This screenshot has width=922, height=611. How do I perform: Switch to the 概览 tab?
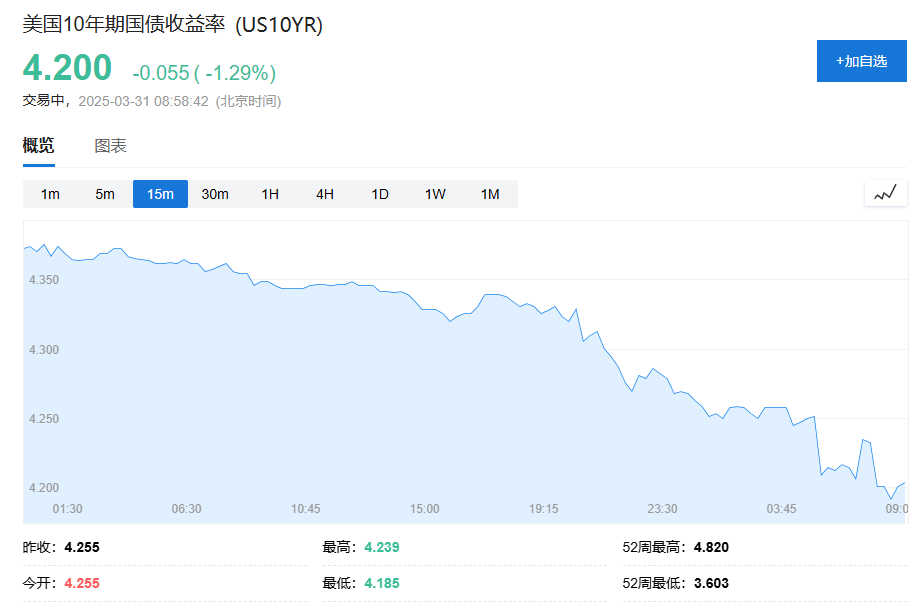point(39,146)
